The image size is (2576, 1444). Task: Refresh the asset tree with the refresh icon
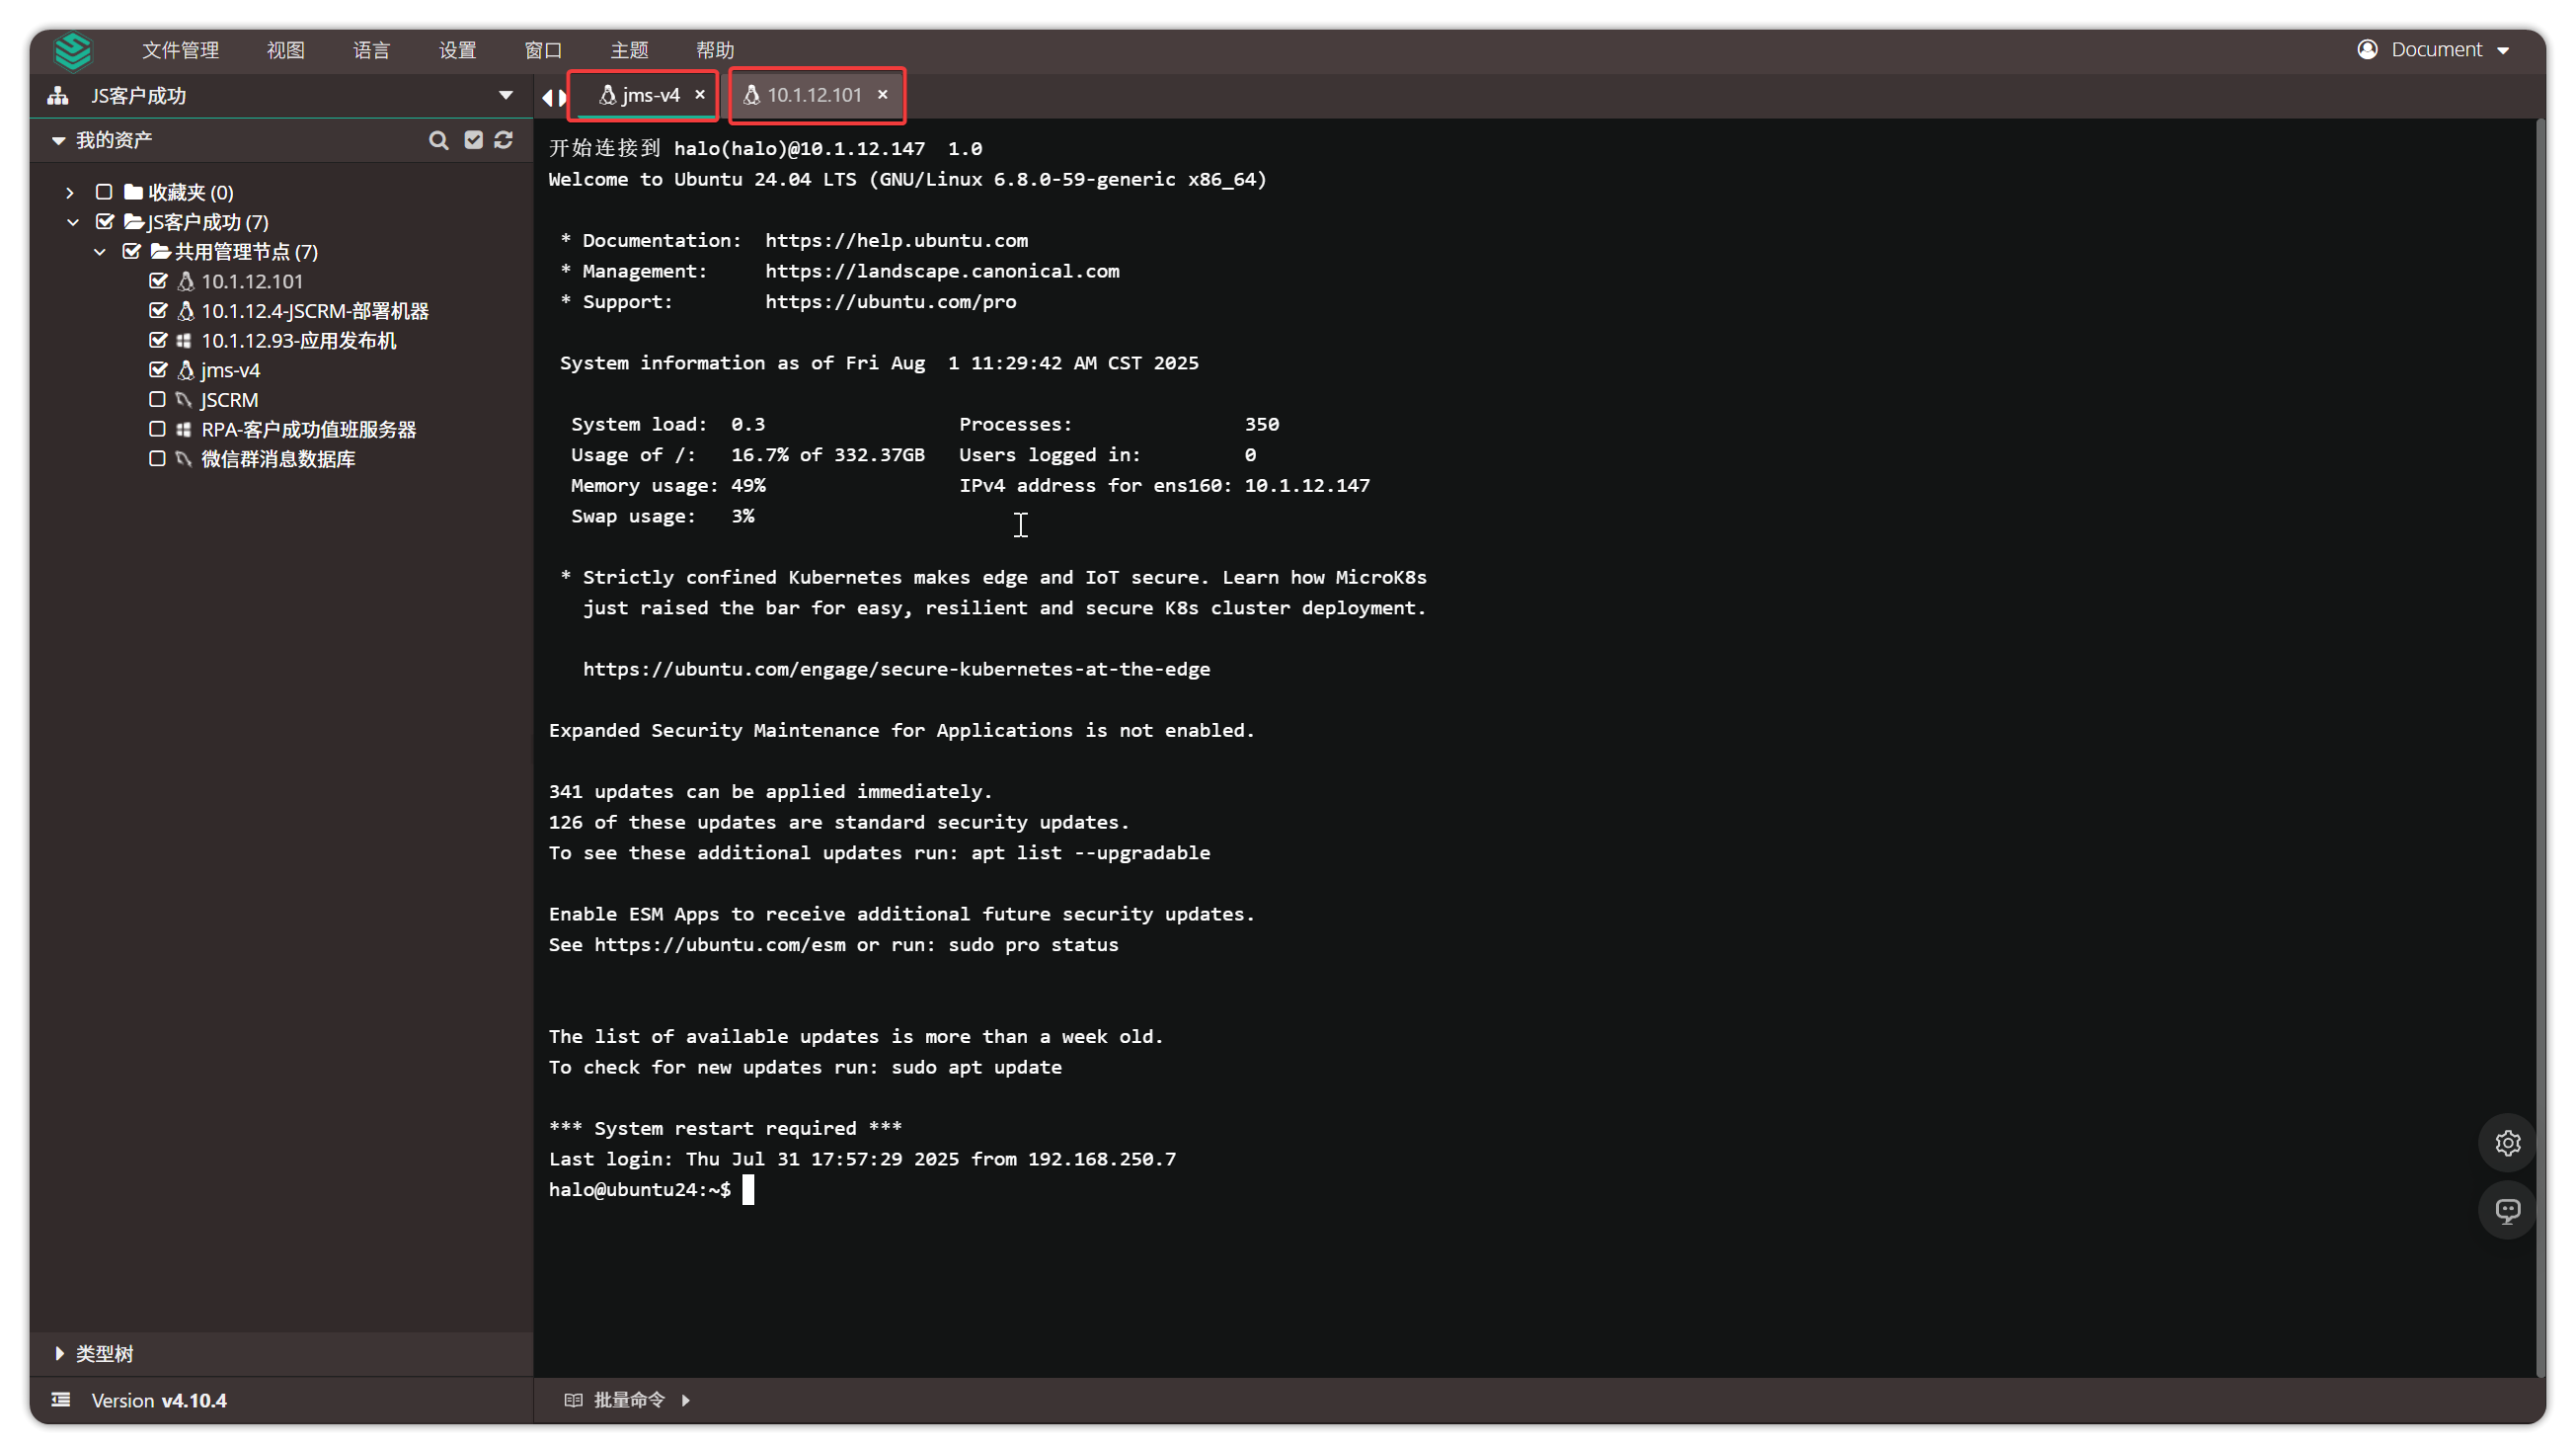pyautogui.click(x=503, y=140)
